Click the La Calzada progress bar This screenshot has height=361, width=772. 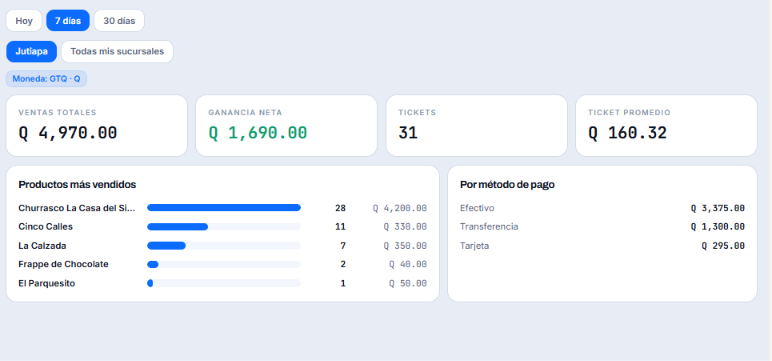tap(224, 246)
